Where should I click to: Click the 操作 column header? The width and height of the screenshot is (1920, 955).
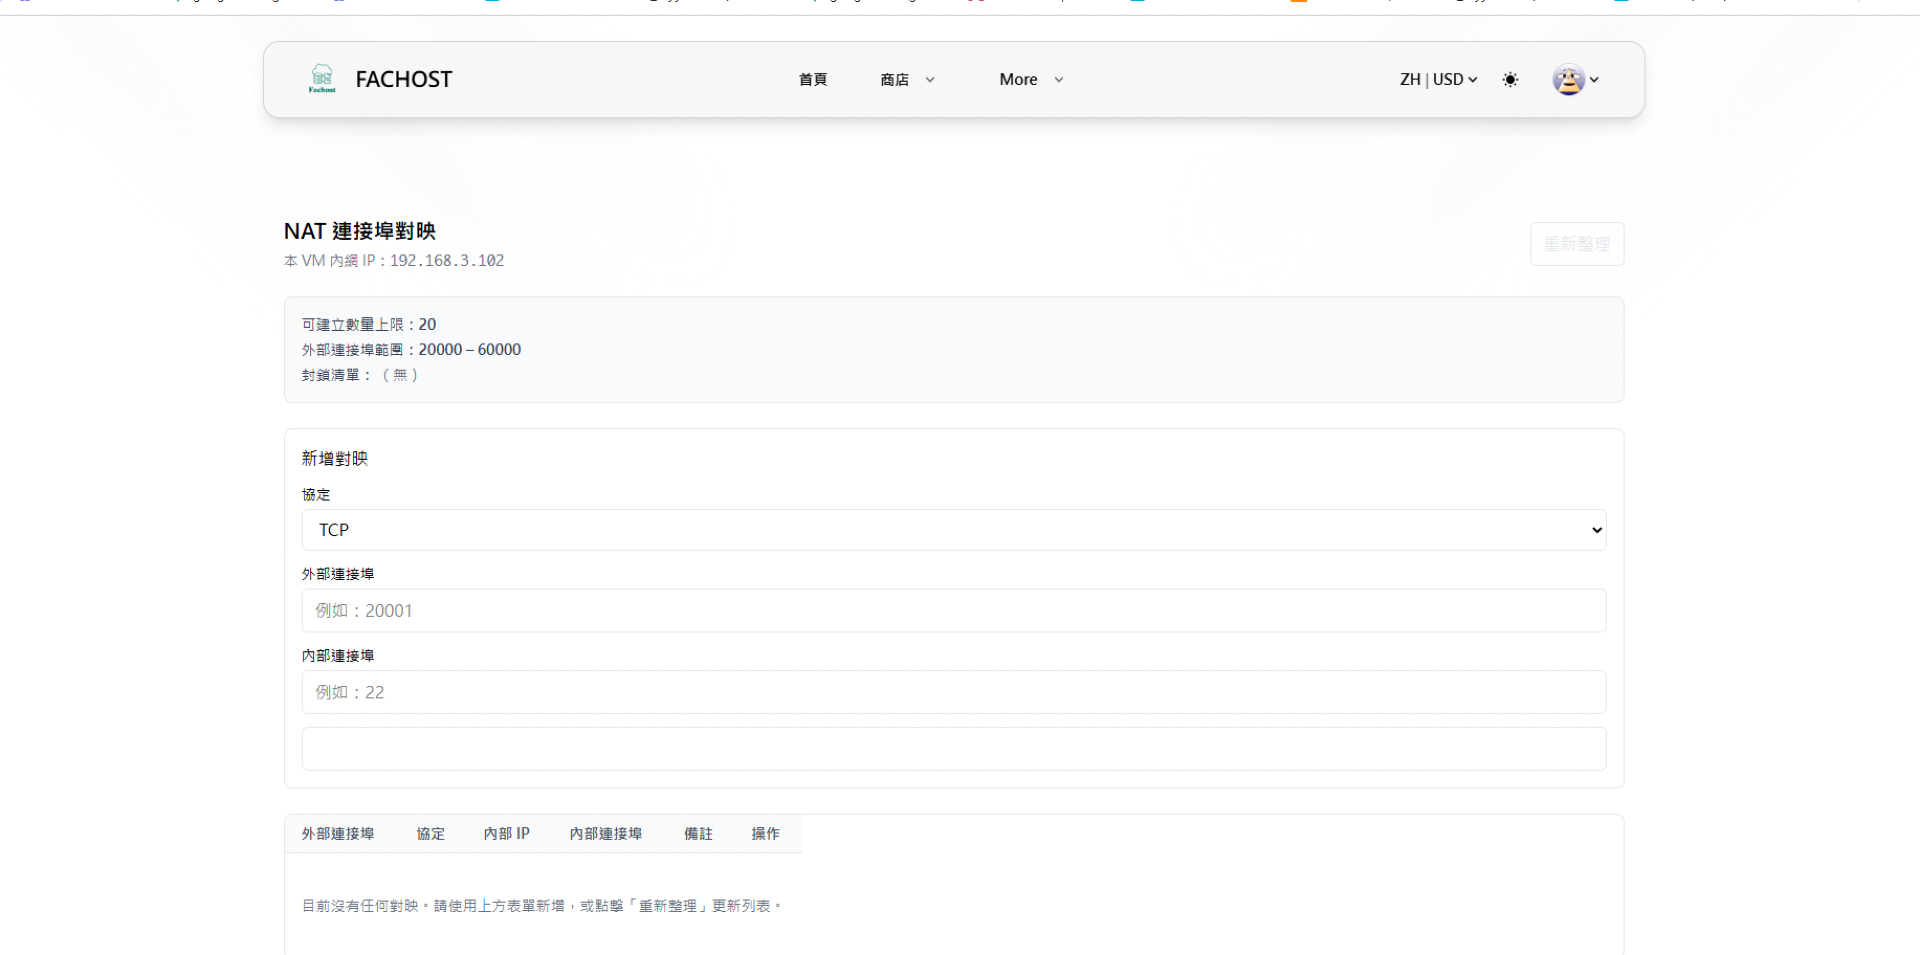[x=765, y=833]
